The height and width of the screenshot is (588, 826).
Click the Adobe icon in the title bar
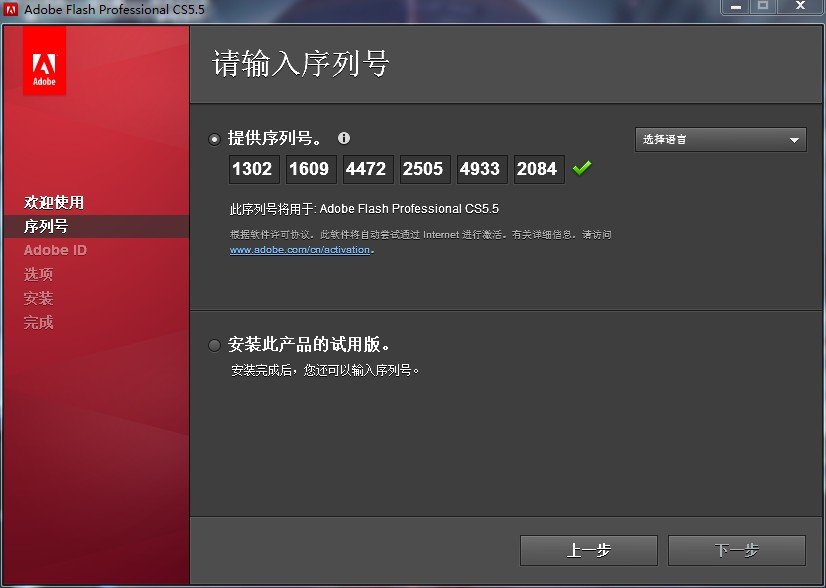pyautogui.click(x=13, y=10)
